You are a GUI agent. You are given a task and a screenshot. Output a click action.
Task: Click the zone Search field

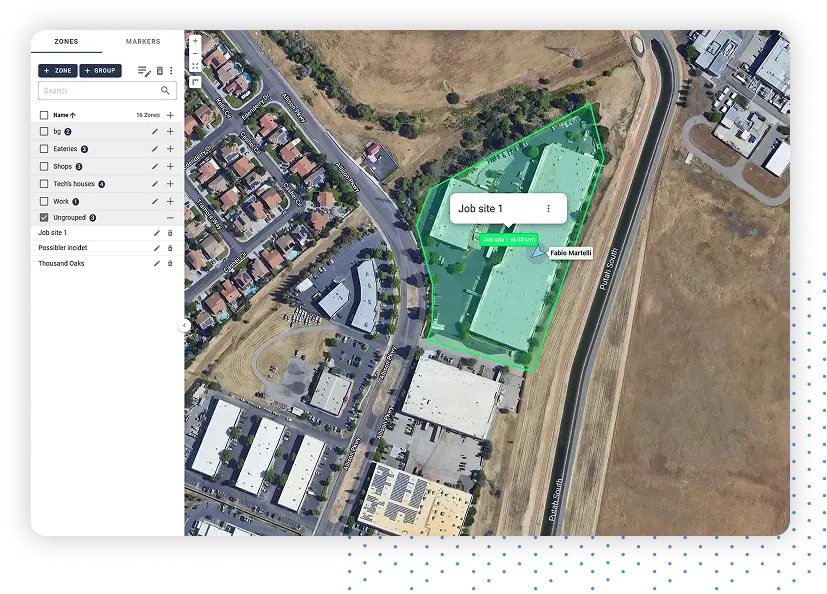click(107, 91)
